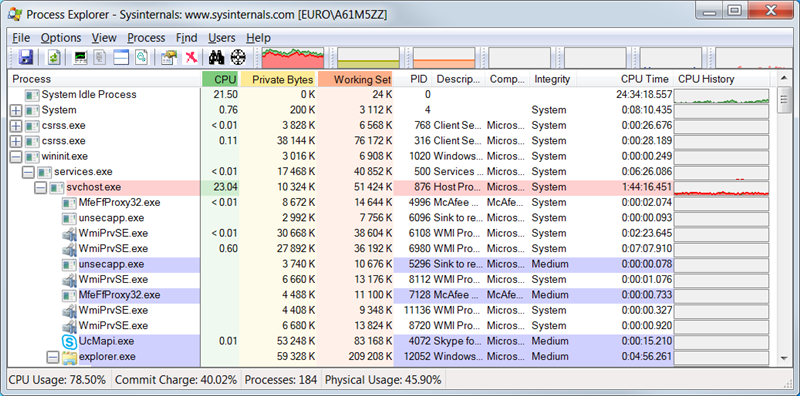Sort by the Process column header
This screenshot has height=396, width=800.
105,79
